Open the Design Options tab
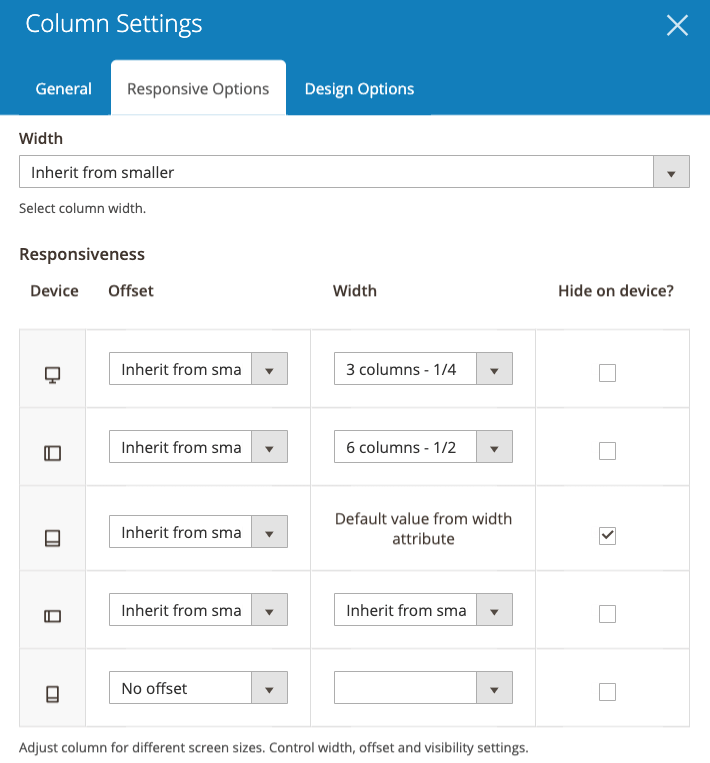Screen dimensions: 710x763 (359, 89)
